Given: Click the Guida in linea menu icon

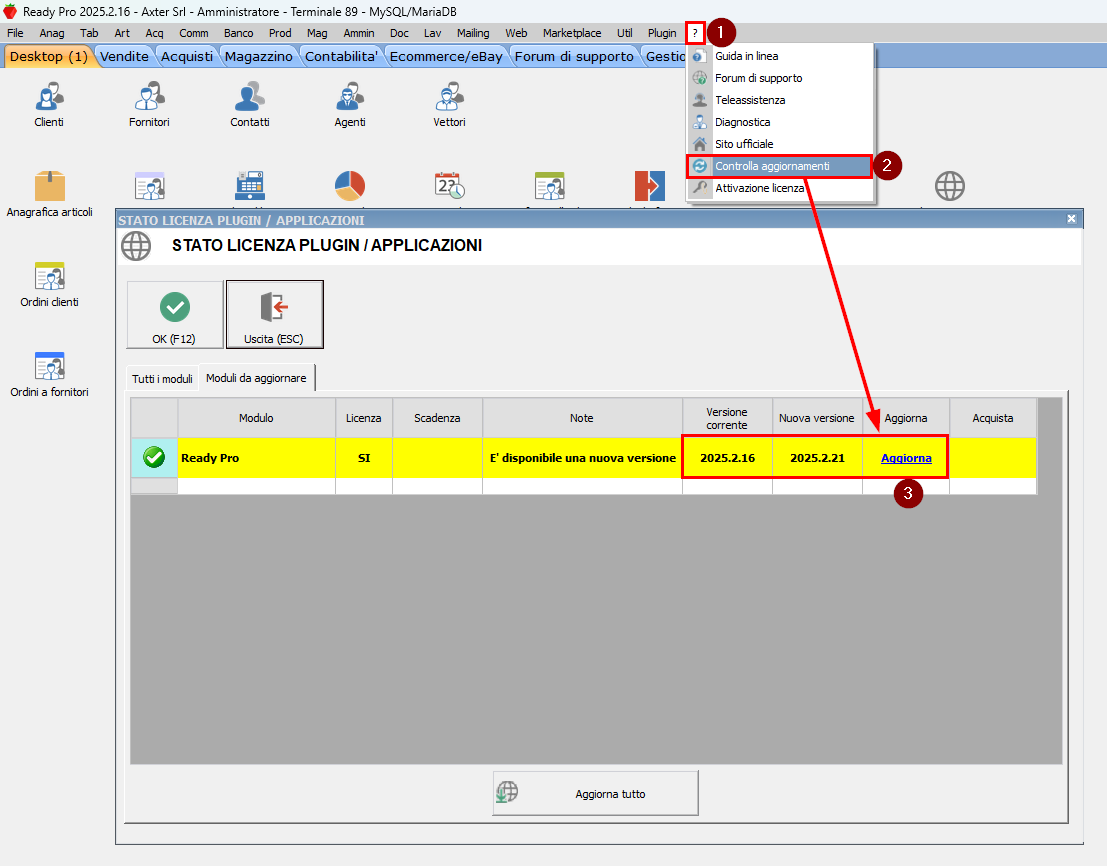Looking at the screenshot, I should point(699,56).
